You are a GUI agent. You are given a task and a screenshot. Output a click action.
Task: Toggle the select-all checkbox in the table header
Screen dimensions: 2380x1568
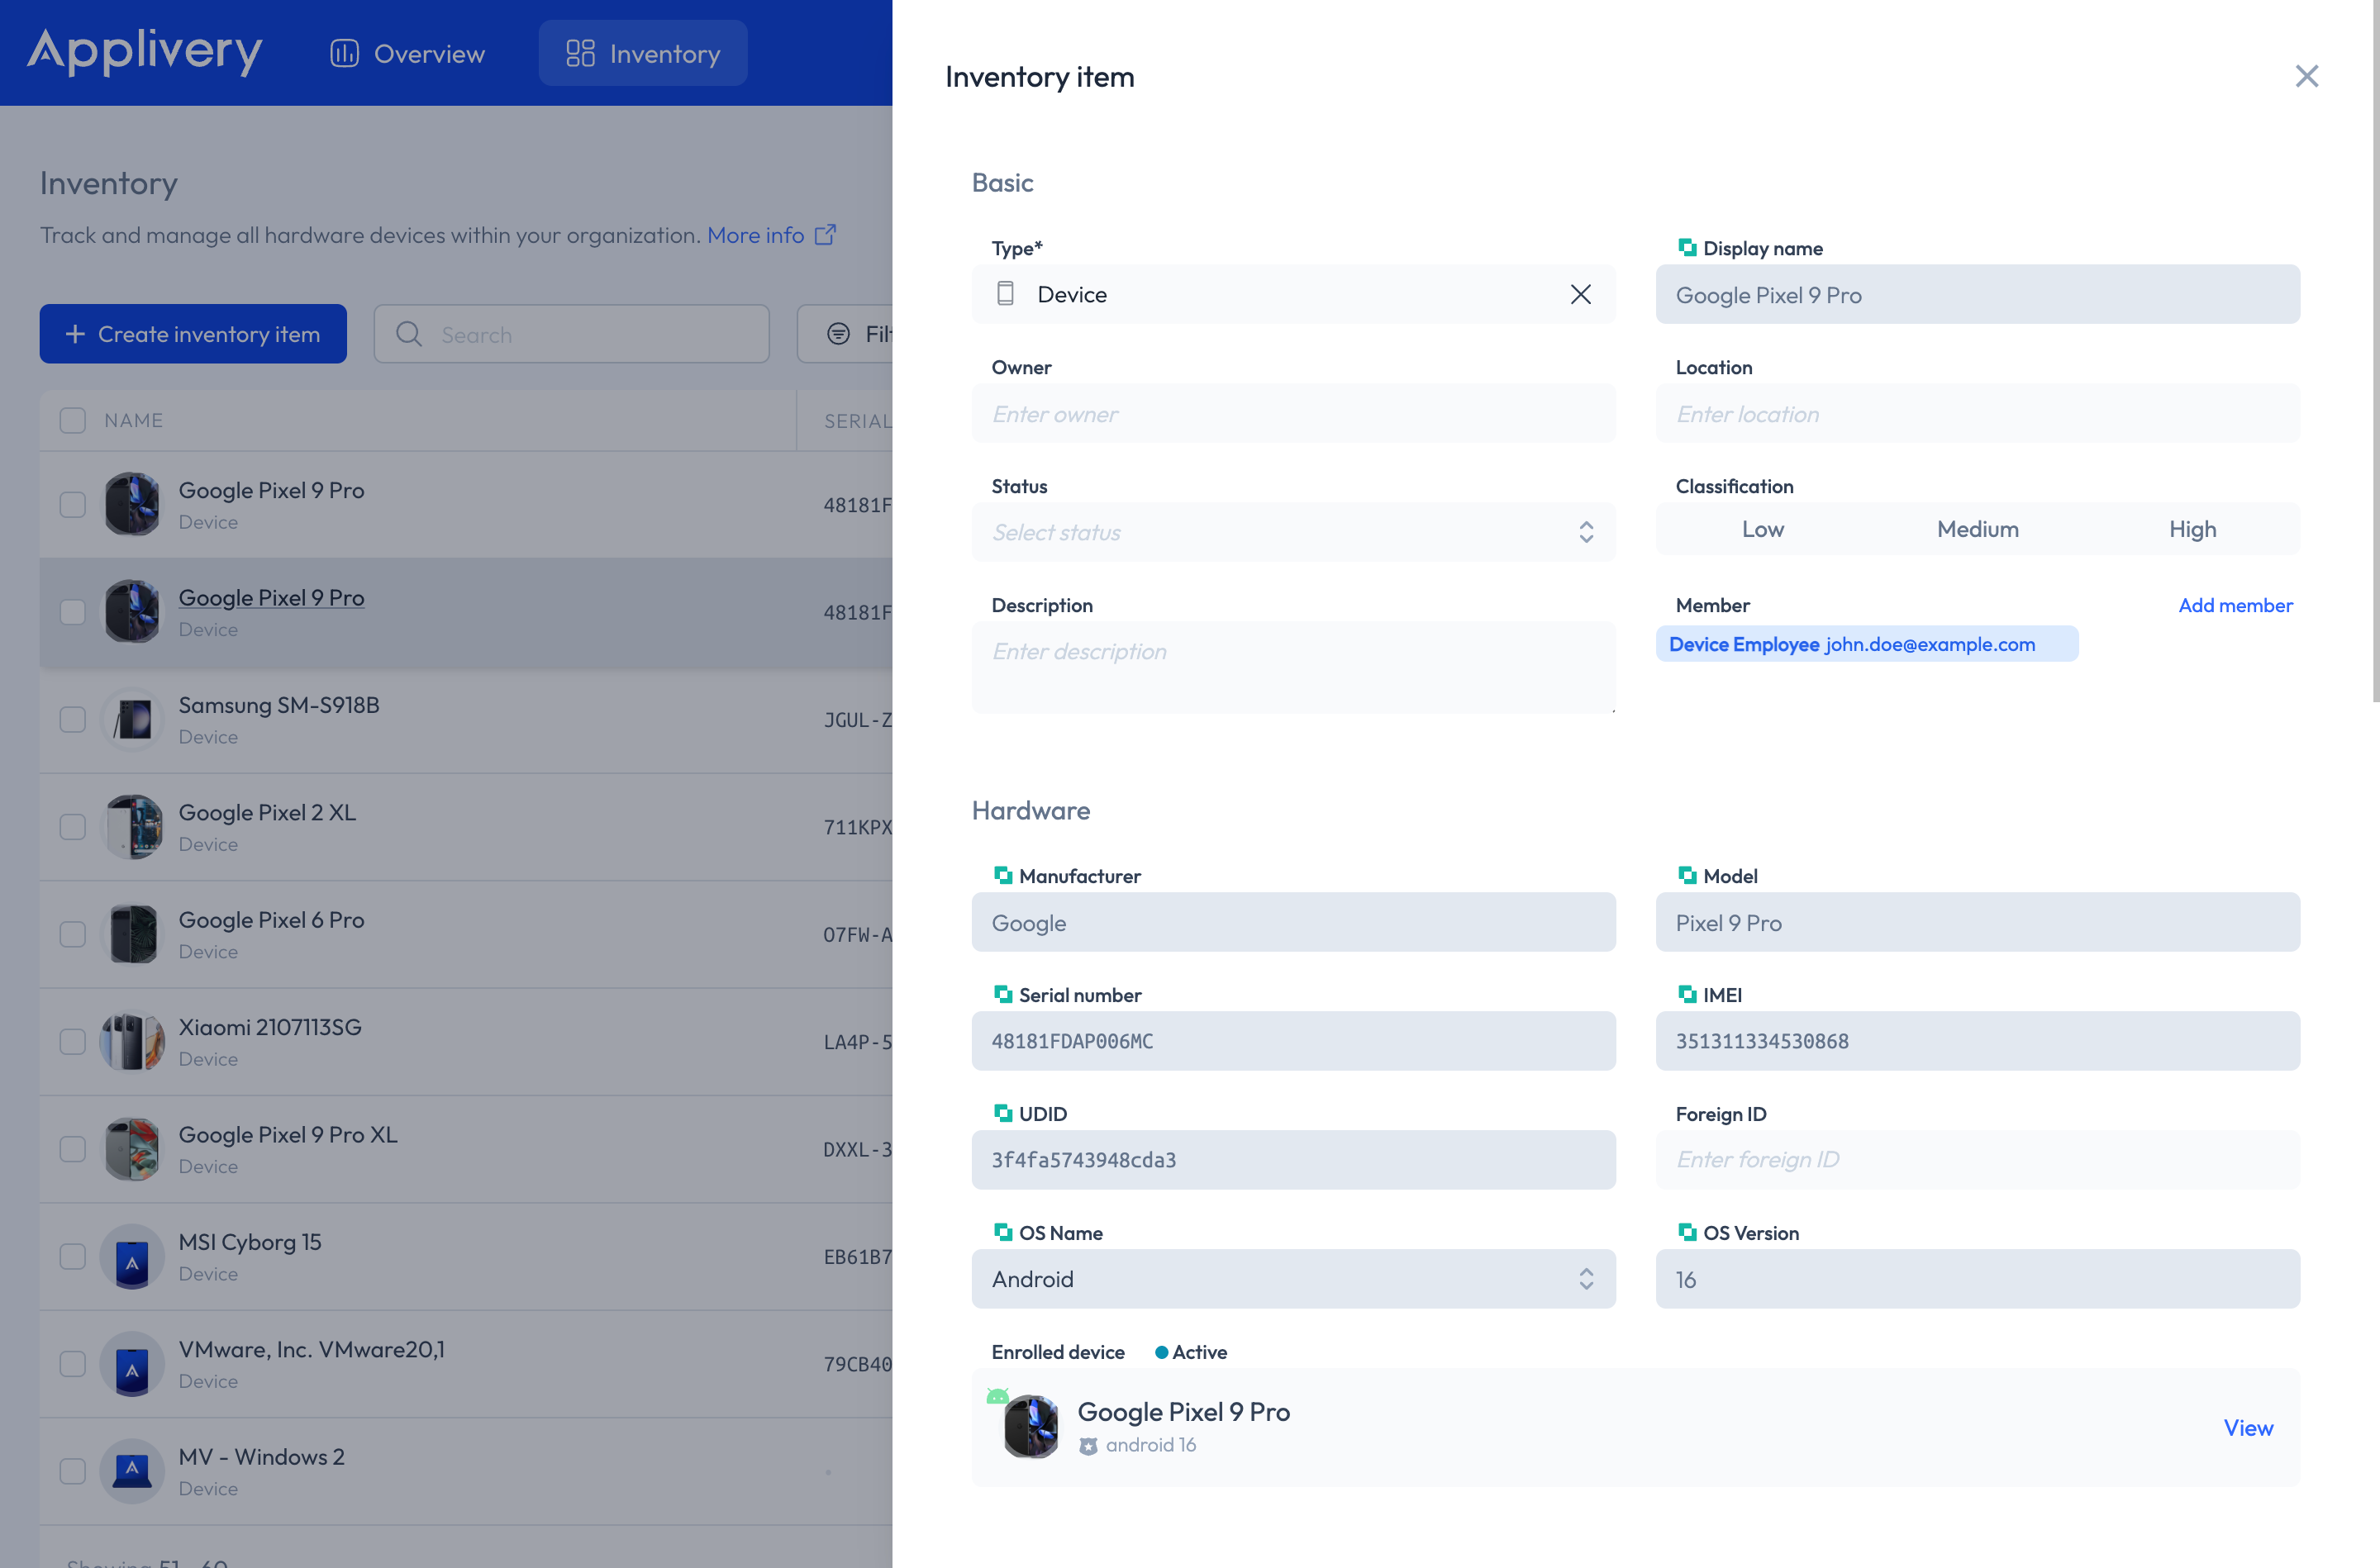(x=72, y=420)
